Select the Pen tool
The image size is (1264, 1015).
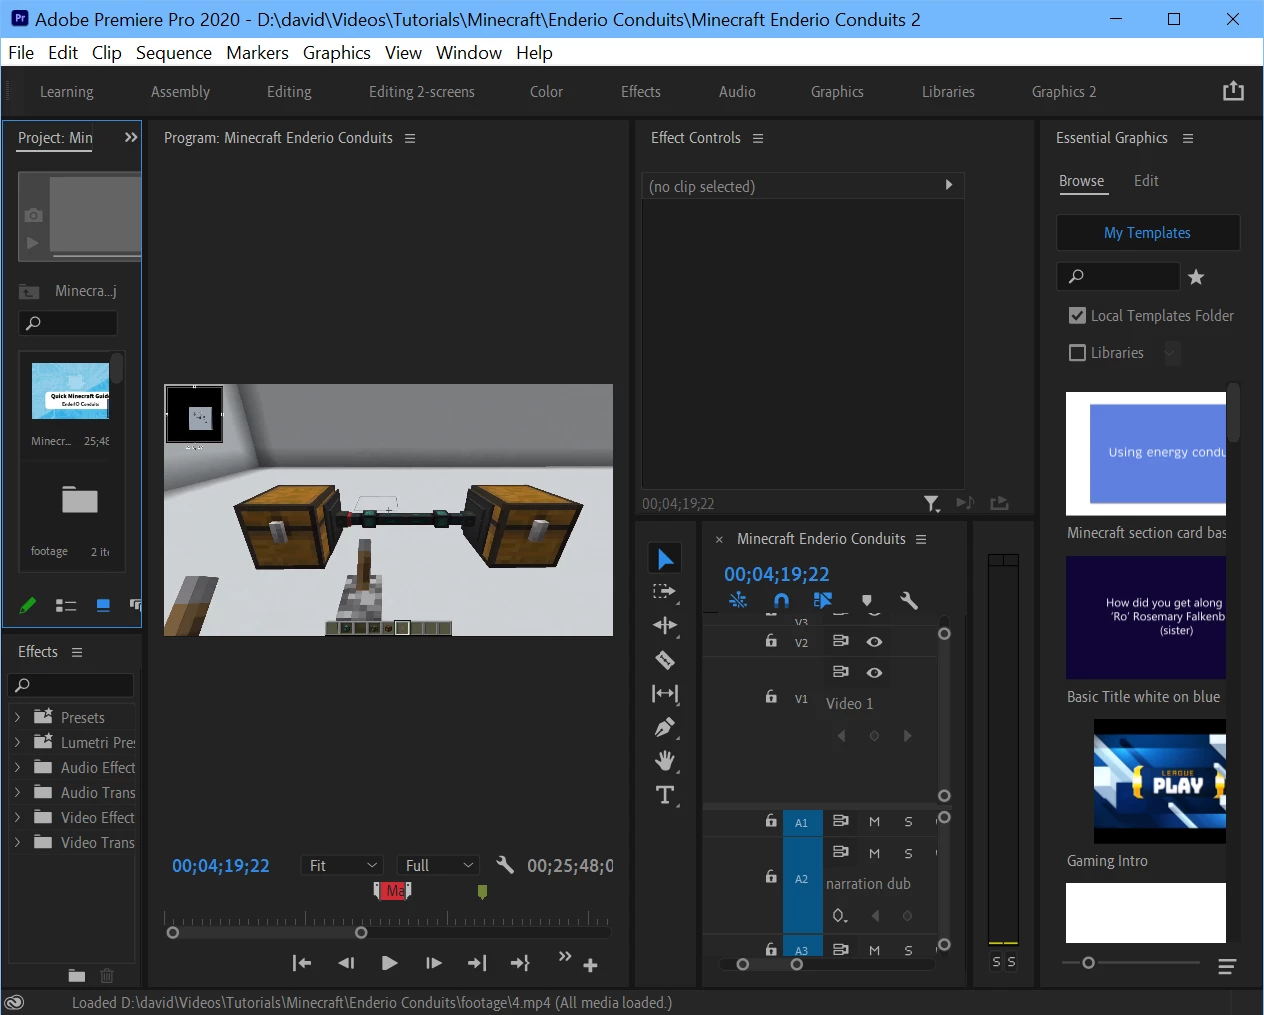pyautogui.click(x=665, y=727)
